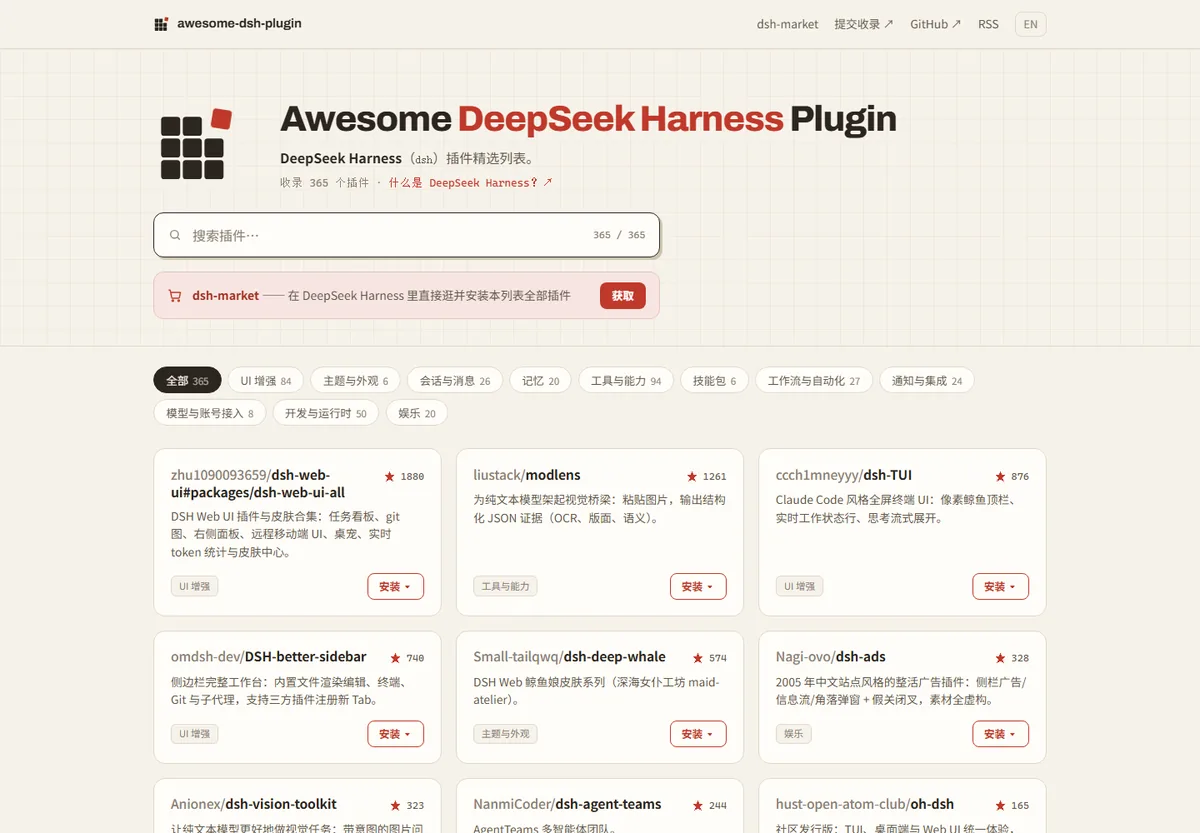Screen dimensions: 1200x833
Task: Open the liustack/modlens plugin link
Action: pyautogui.click(x=527, y=475)
